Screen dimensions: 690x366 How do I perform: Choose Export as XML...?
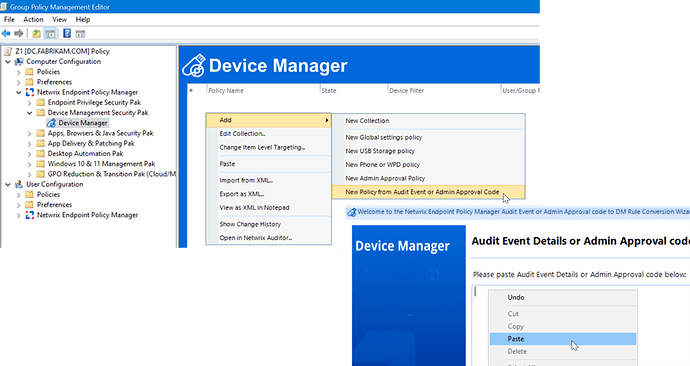(268, 194)
